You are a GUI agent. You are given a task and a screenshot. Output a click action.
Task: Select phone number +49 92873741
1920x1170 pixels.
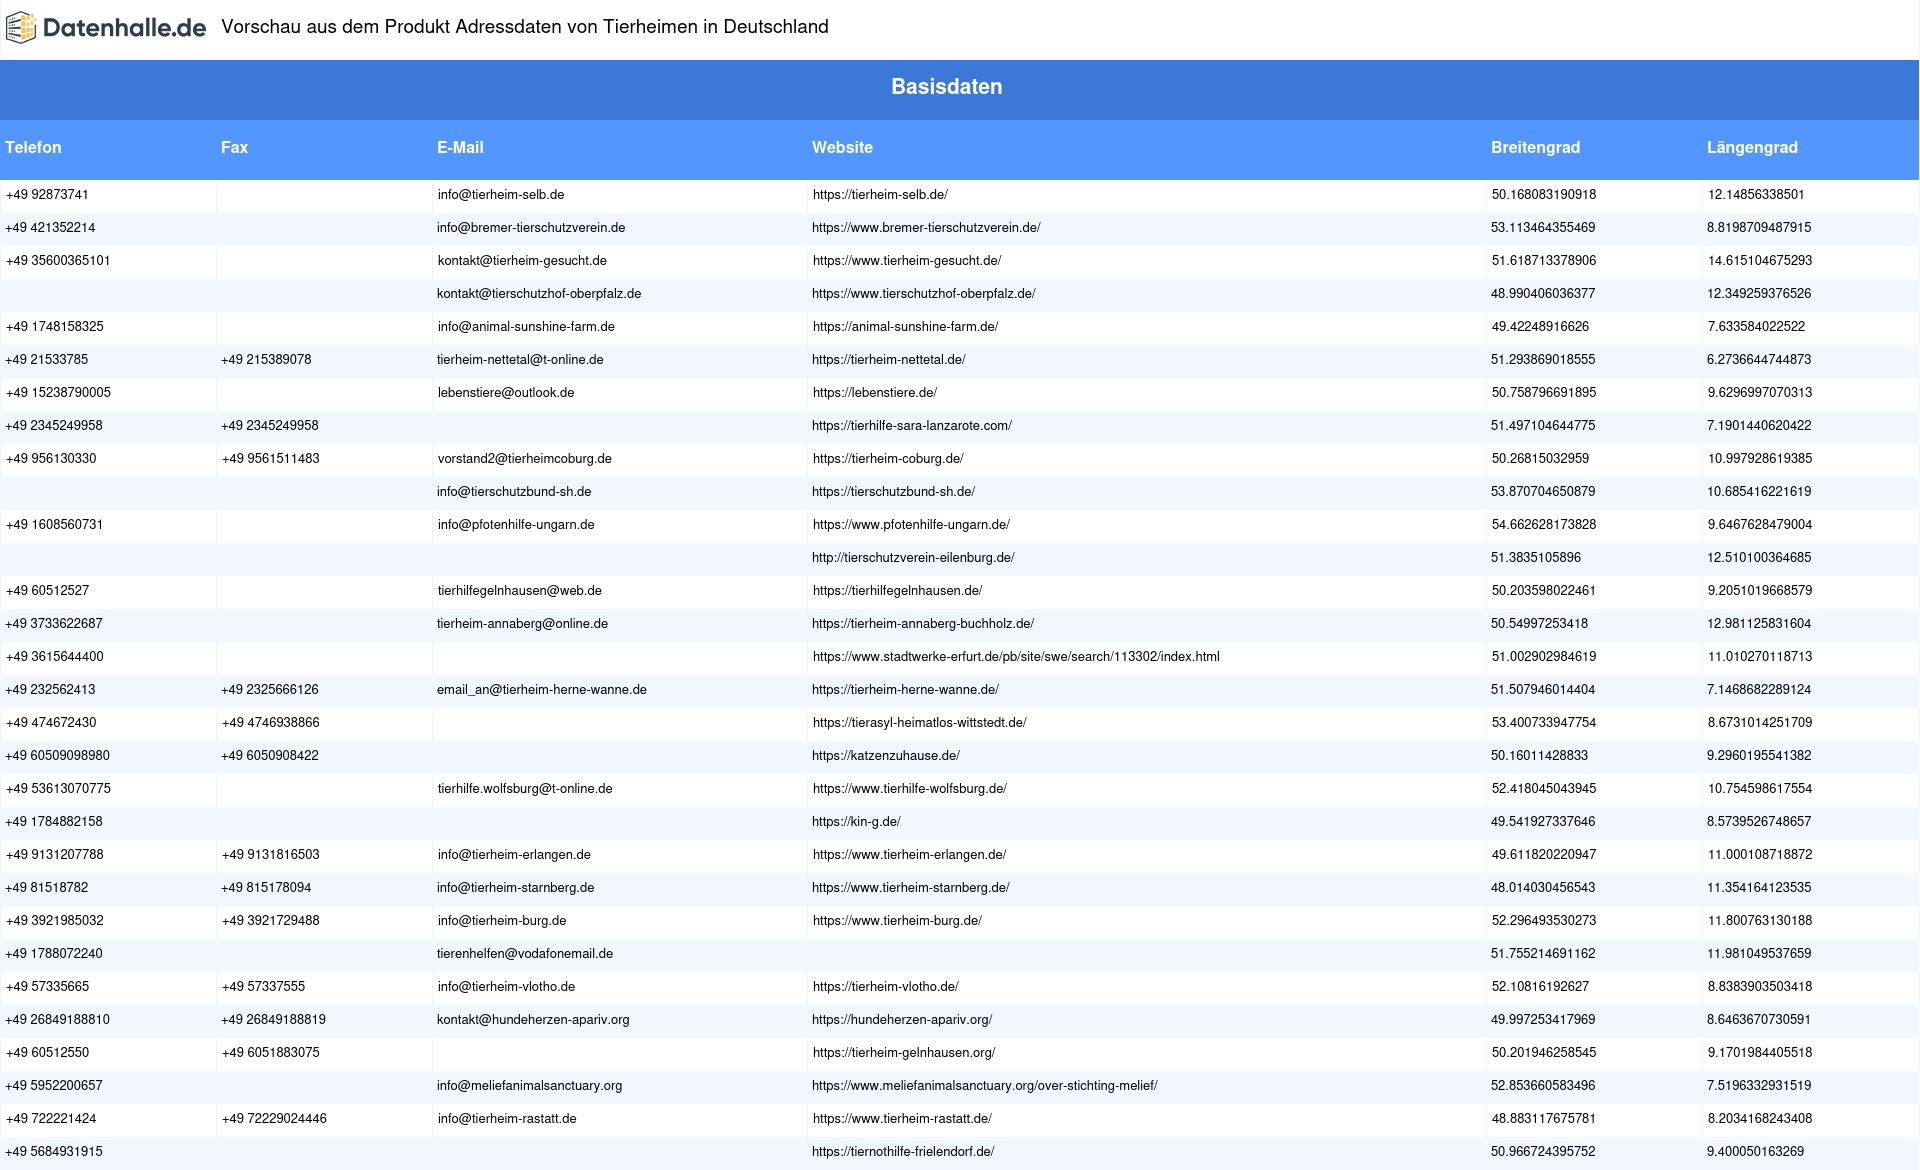[x=47, y=195]
